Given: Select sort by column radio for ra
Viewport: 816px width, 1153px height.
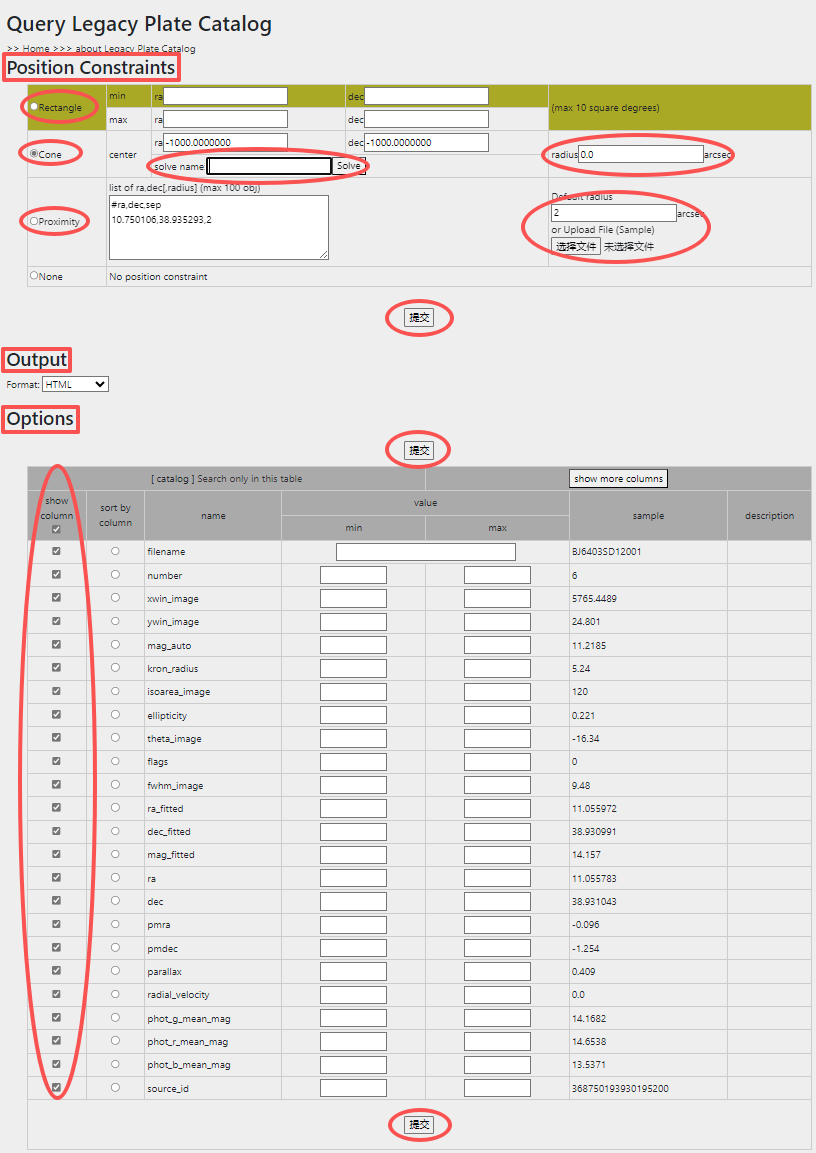Looking at the screenshot, I should [x=115, y=878].
